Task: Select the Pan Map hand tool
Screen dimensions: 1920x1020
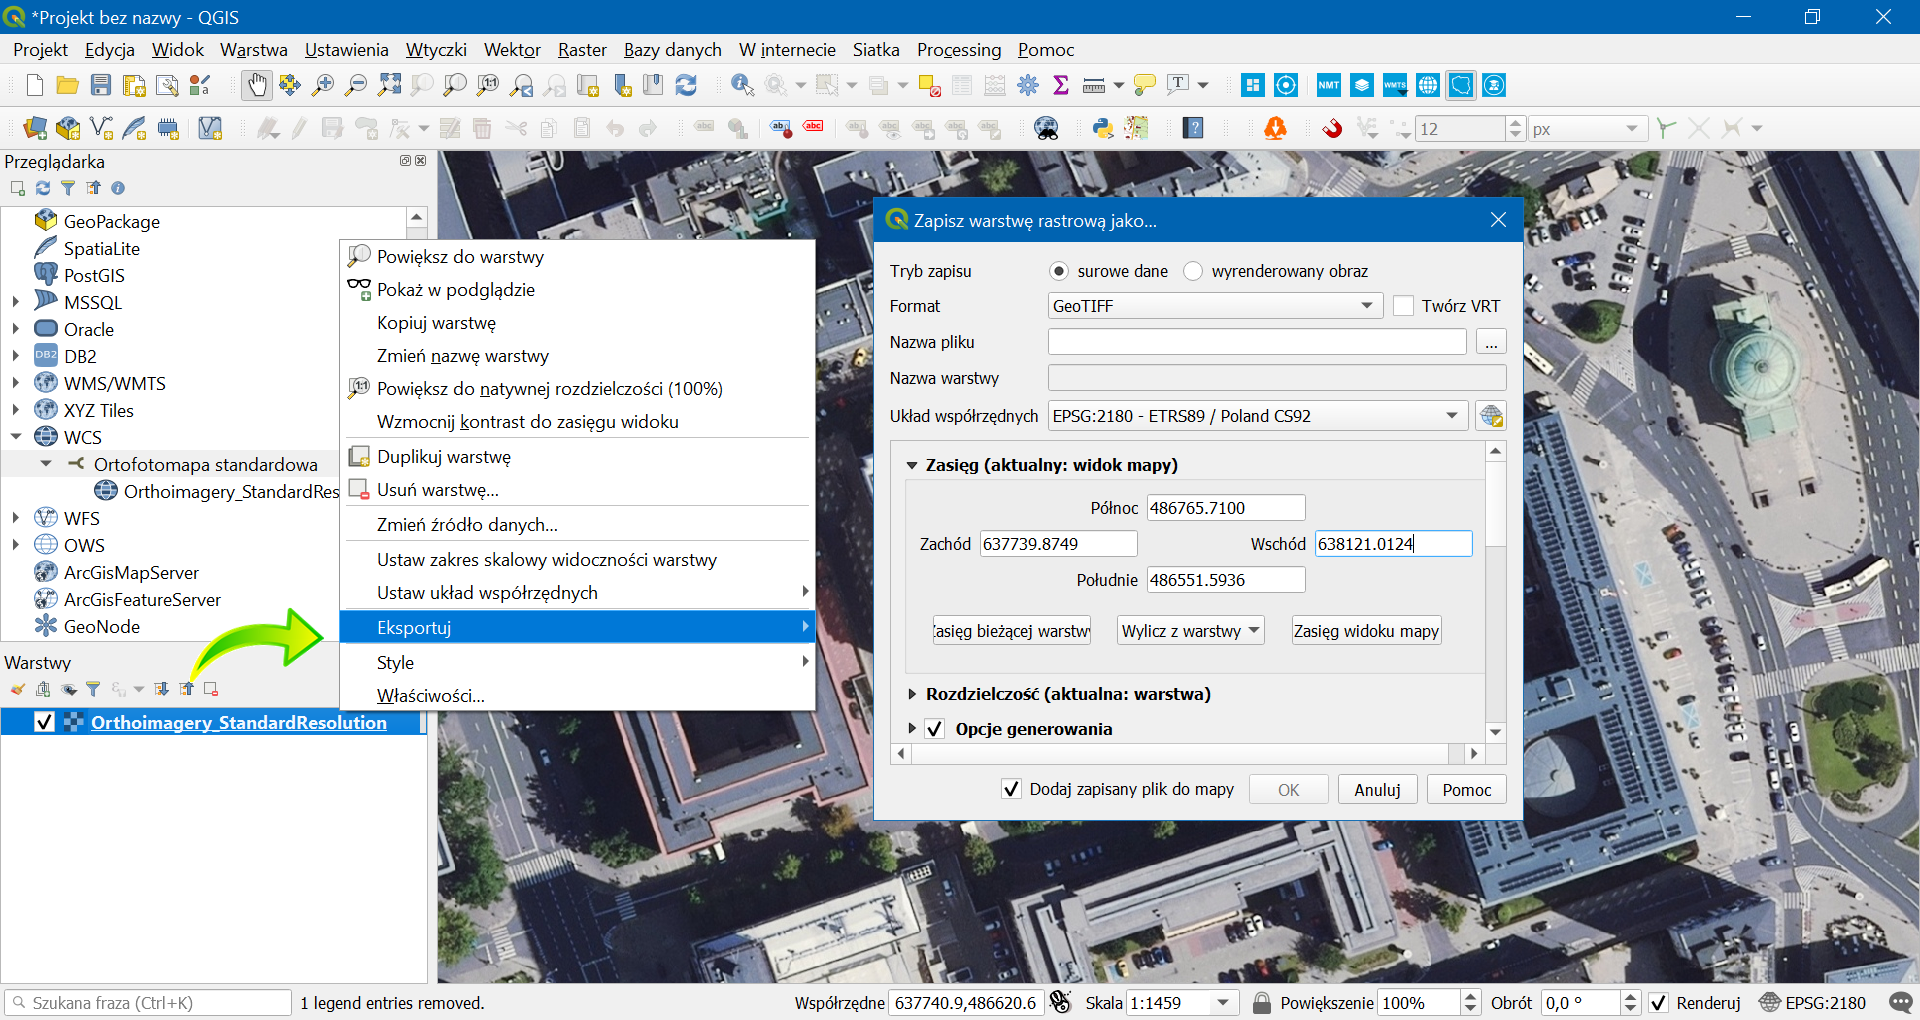Action: pyautogui.click(x=257, y=86)
